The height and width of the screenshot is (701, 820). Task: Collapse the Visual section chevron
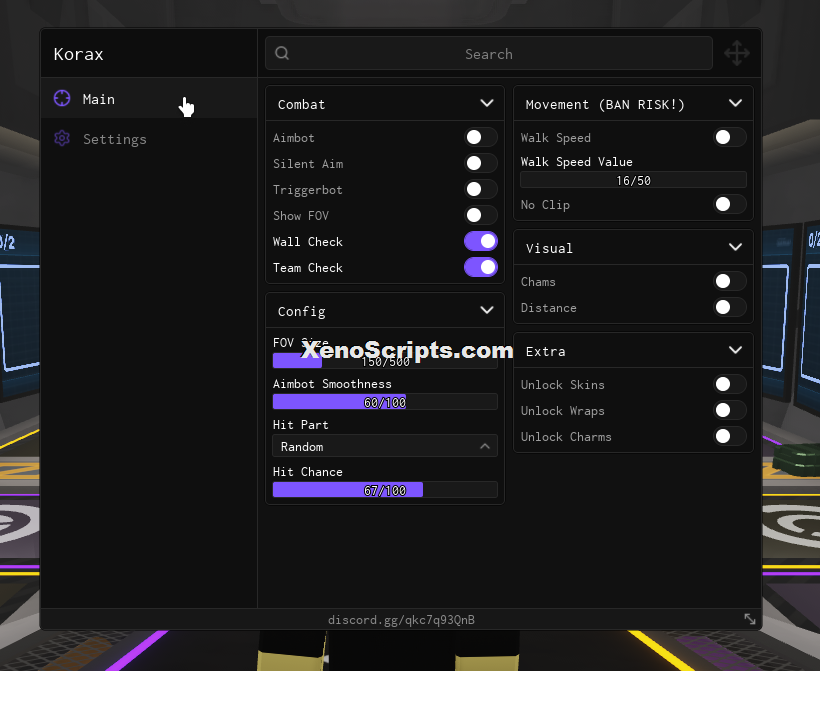point(735,247)
